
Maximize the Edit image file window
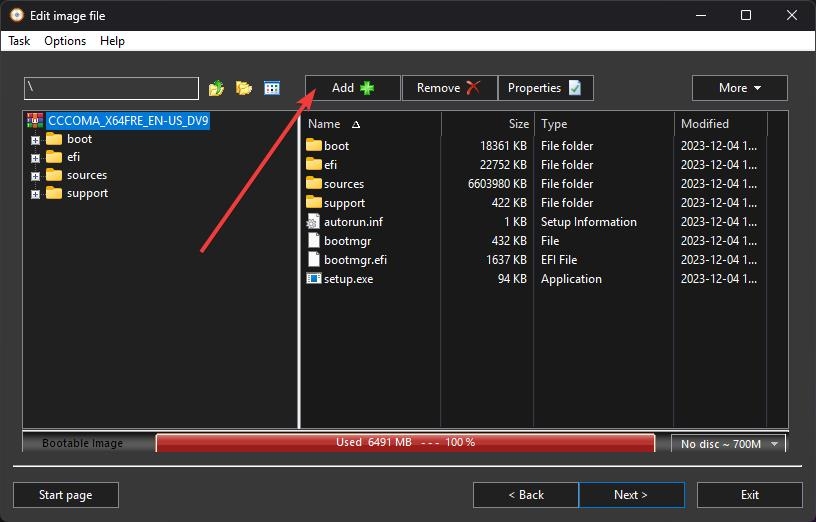(x=746, y=15)
